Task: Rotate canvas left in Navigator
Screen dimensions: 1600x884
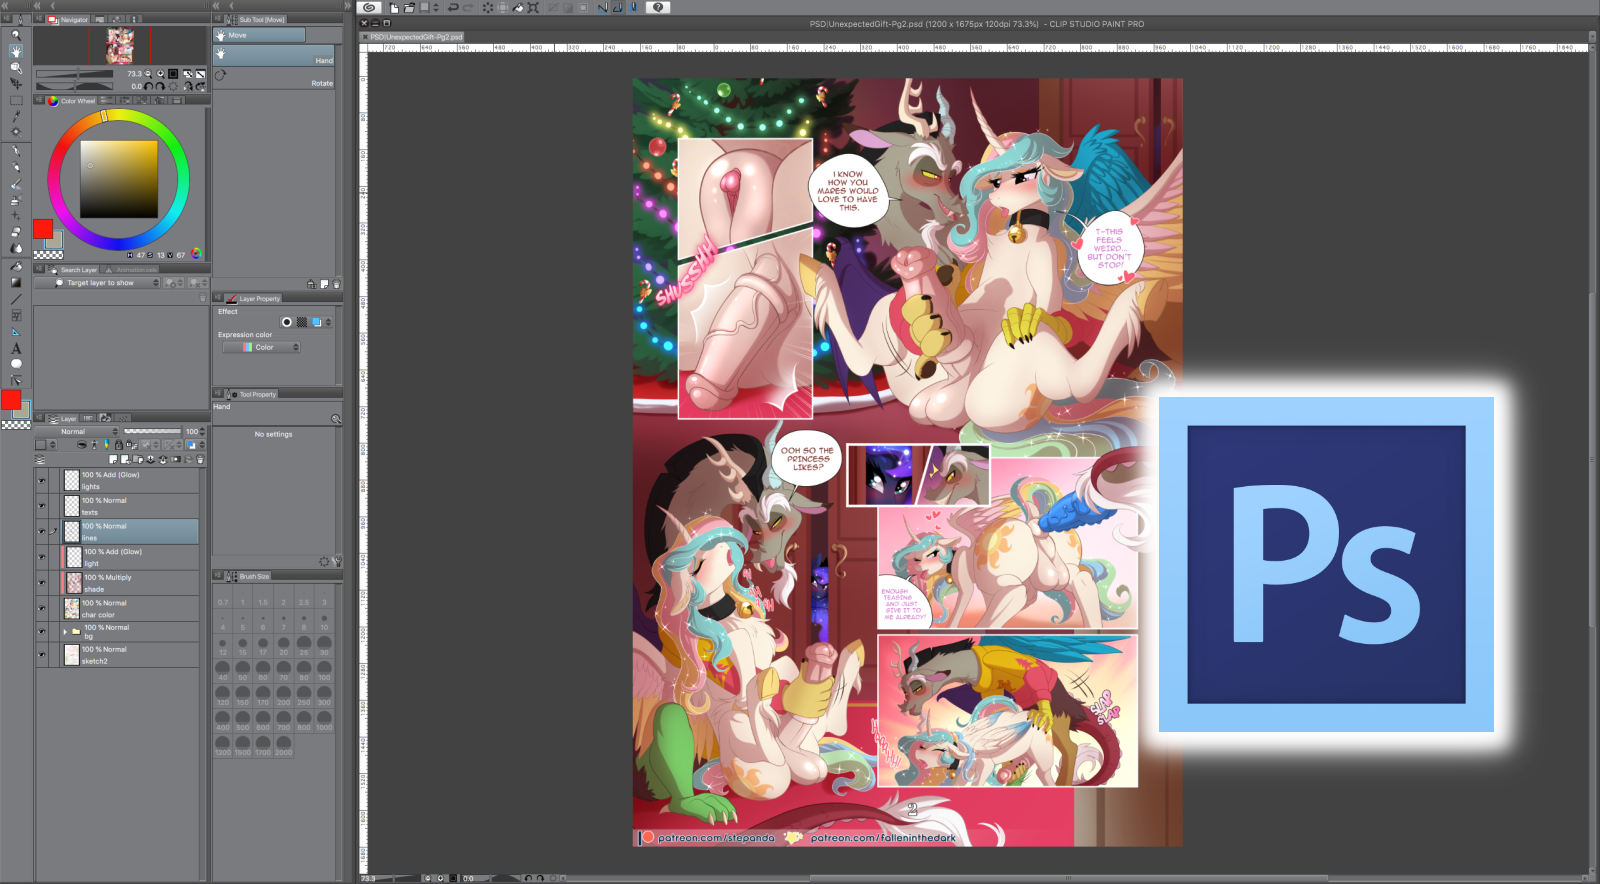Action: pyautogui.click(x=148, y=86)
